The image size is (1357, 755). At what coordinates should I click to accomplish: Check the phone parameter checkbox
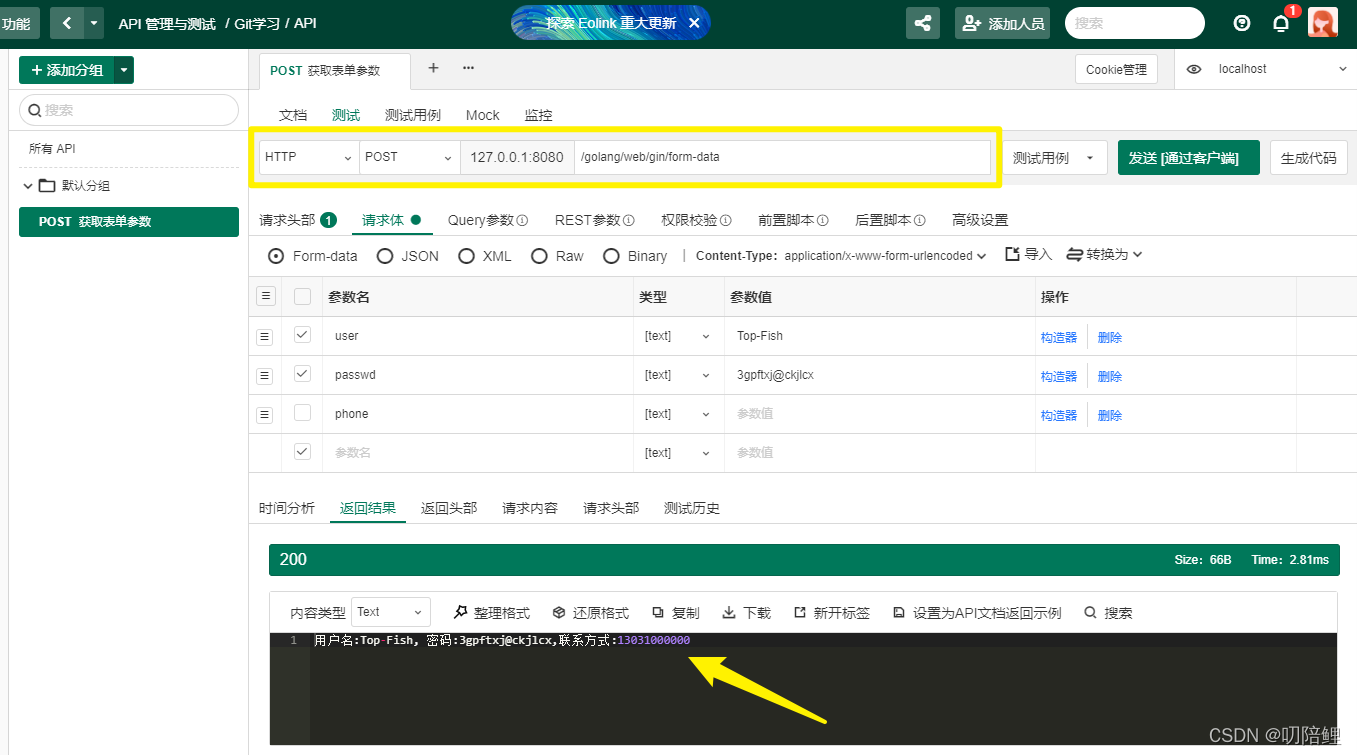point(302,413)
